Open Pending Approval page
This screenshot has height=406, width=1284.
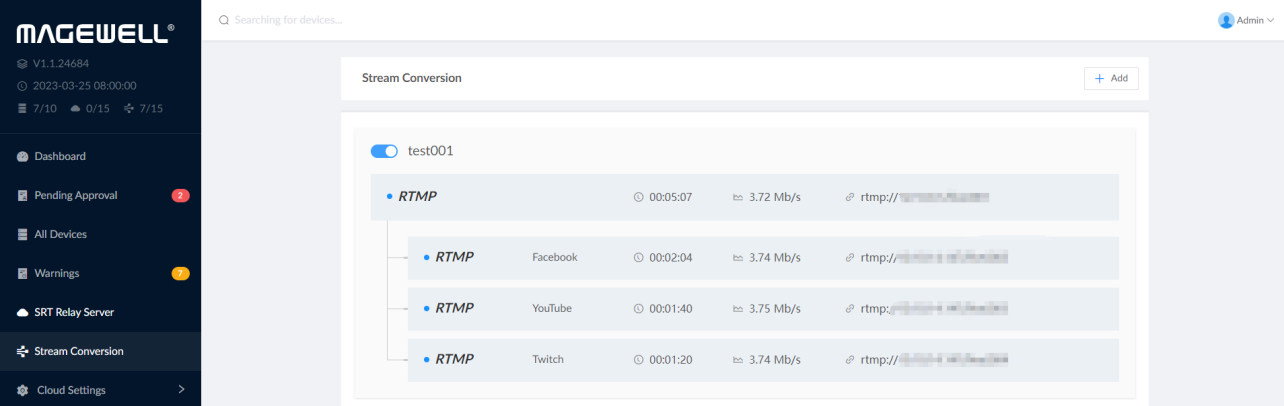(x=76, y=196)
